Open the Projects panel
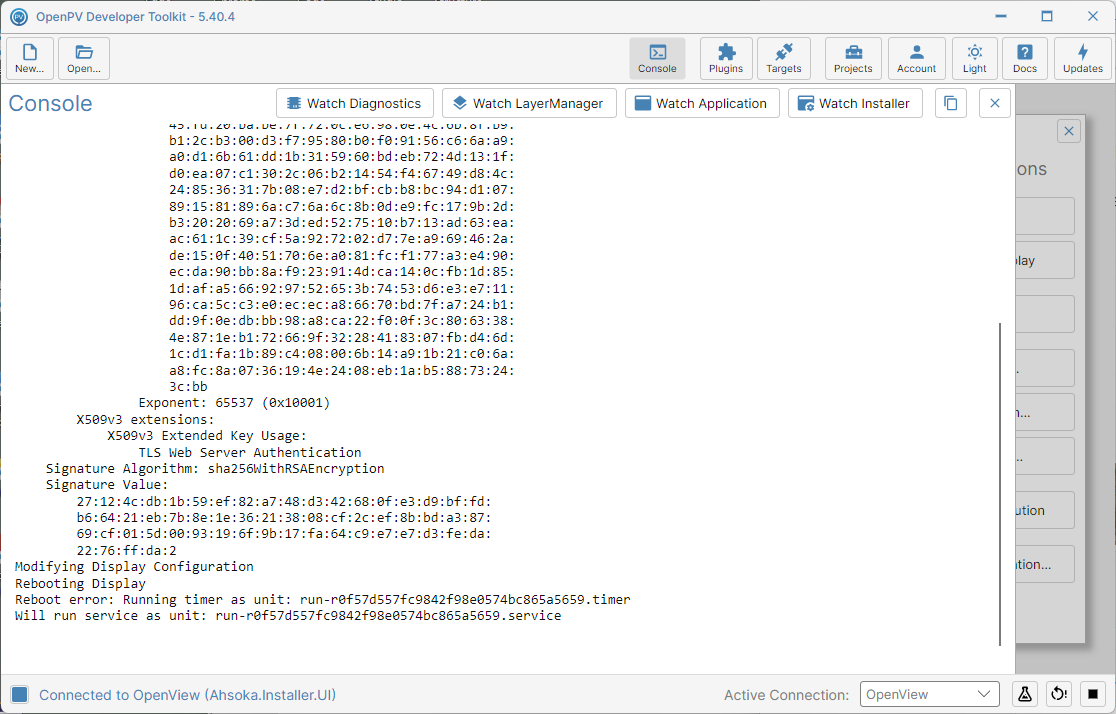This screenshot has width=1116, height=714. click(x=853, y=58)
